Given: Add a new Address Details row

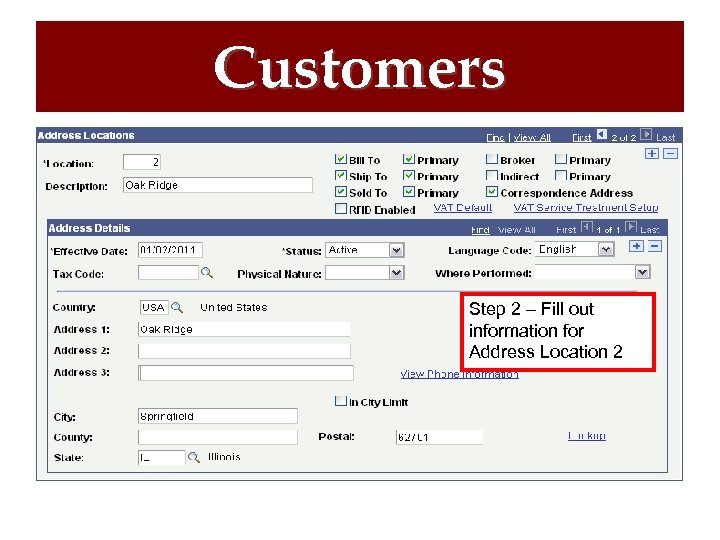Looking at the screenshot, I should click(636, 247).
